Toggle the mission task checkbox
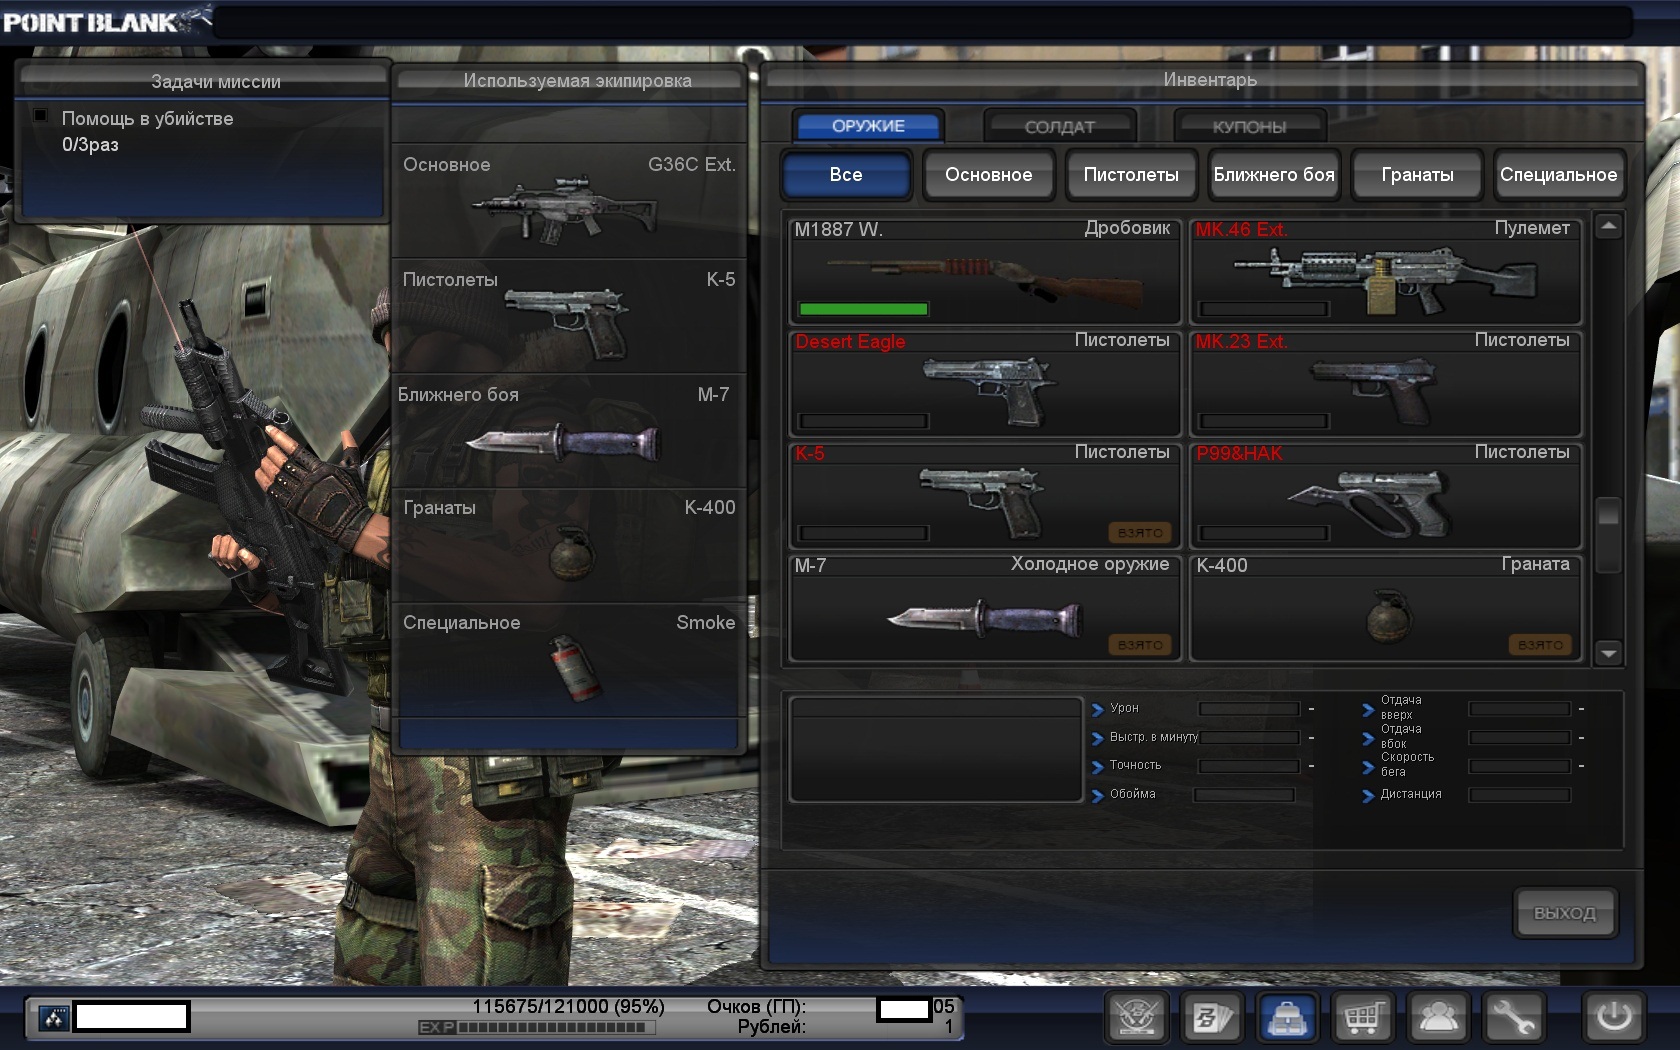 pyautogui.click(x=41, y=116)
